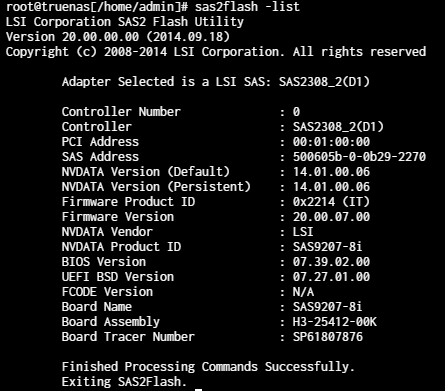The height and width of the screenshot is (391, 445).
Task: Click the Version 20.00.00.00 utility line
Action: click(118, 37)
